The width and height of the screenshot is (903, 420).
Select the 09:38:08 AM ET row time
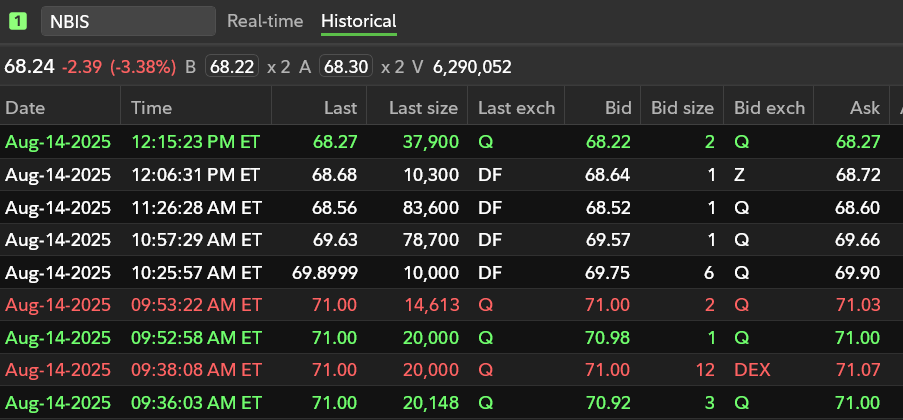(x=196, y=369)
